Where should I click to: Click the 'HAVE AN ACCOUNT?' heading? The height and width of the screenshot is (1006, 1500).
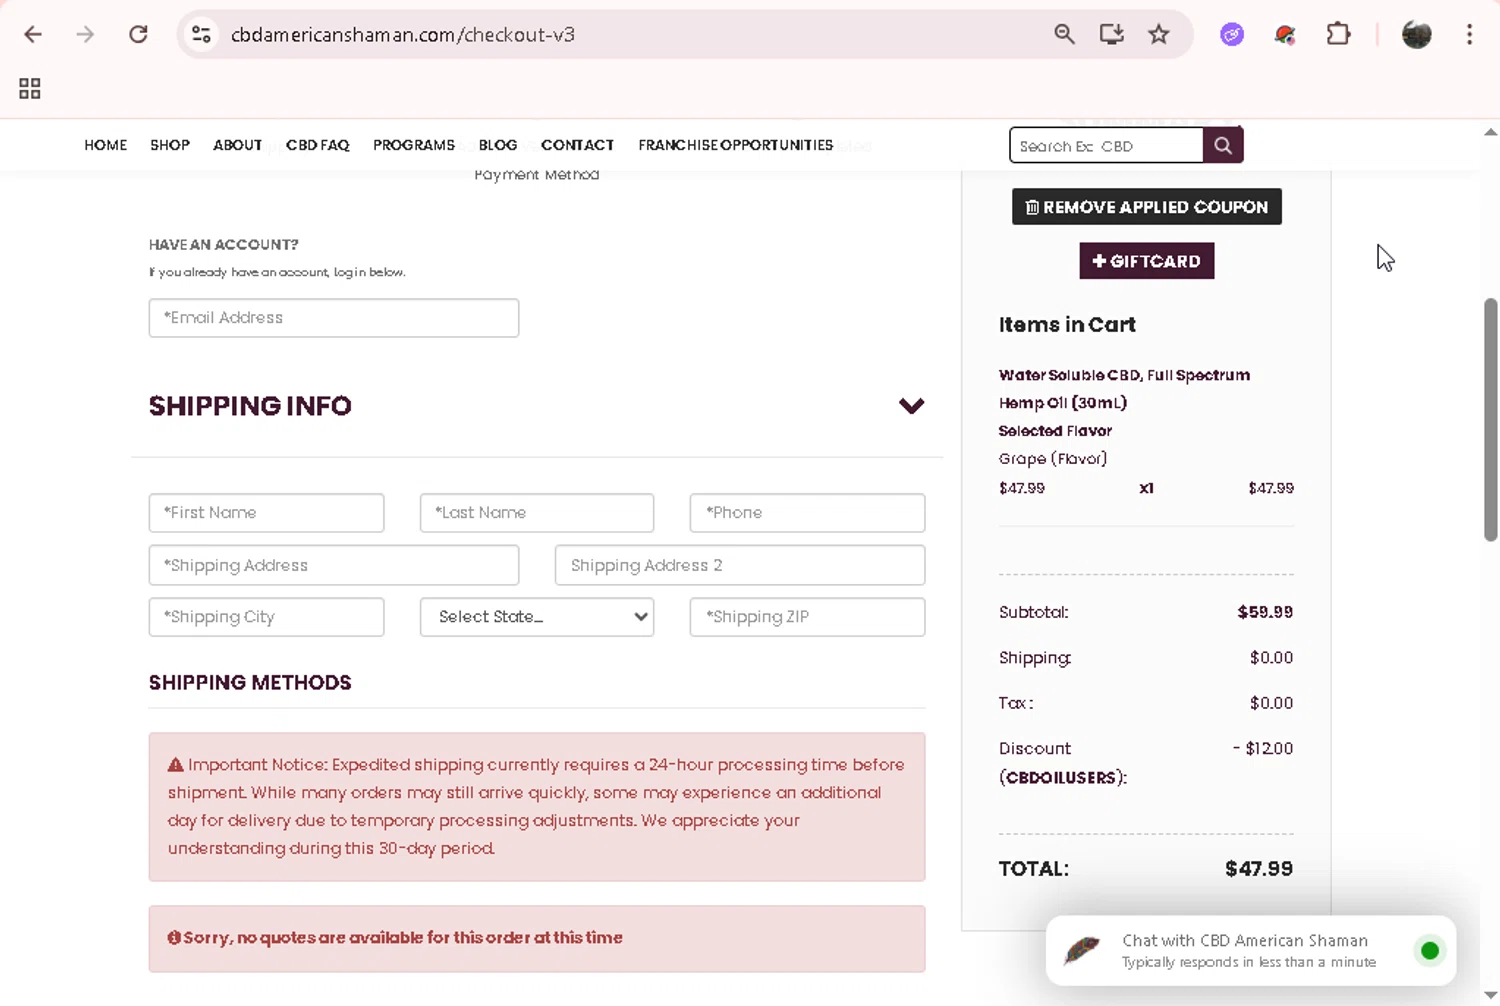224,244
